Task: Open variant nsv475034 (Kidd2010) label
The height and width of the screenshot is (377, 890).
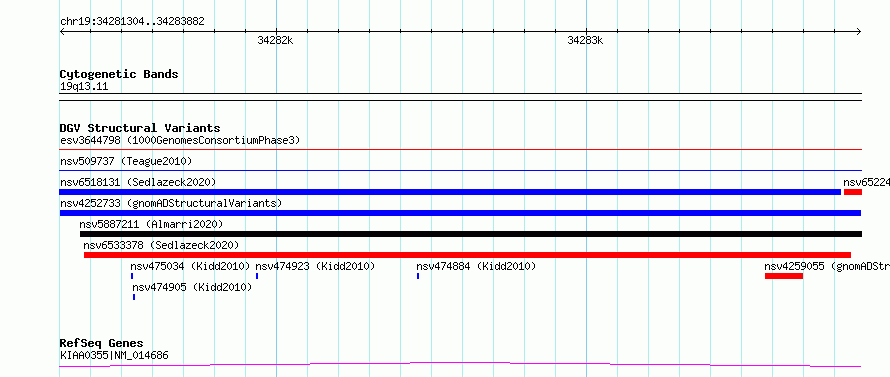Action: 190,266
